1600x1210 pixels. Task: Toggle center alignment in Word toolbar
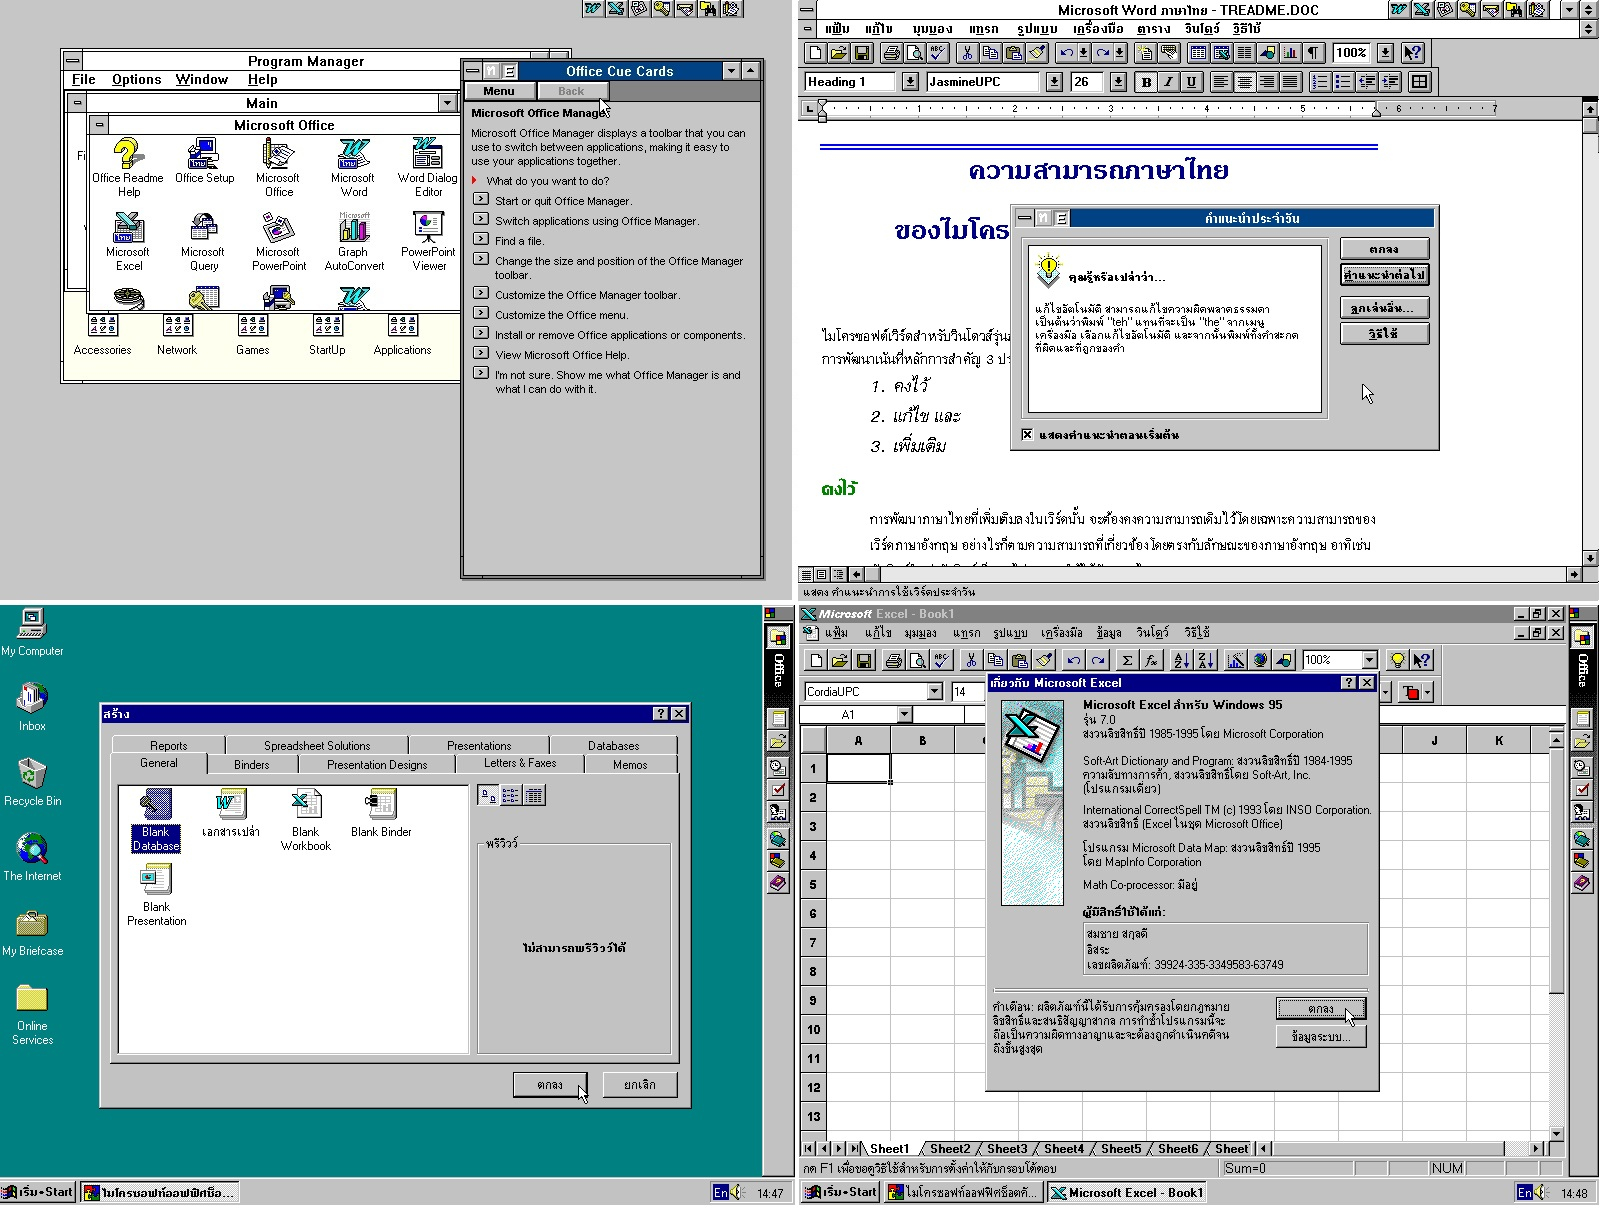tap(1244, 82)
